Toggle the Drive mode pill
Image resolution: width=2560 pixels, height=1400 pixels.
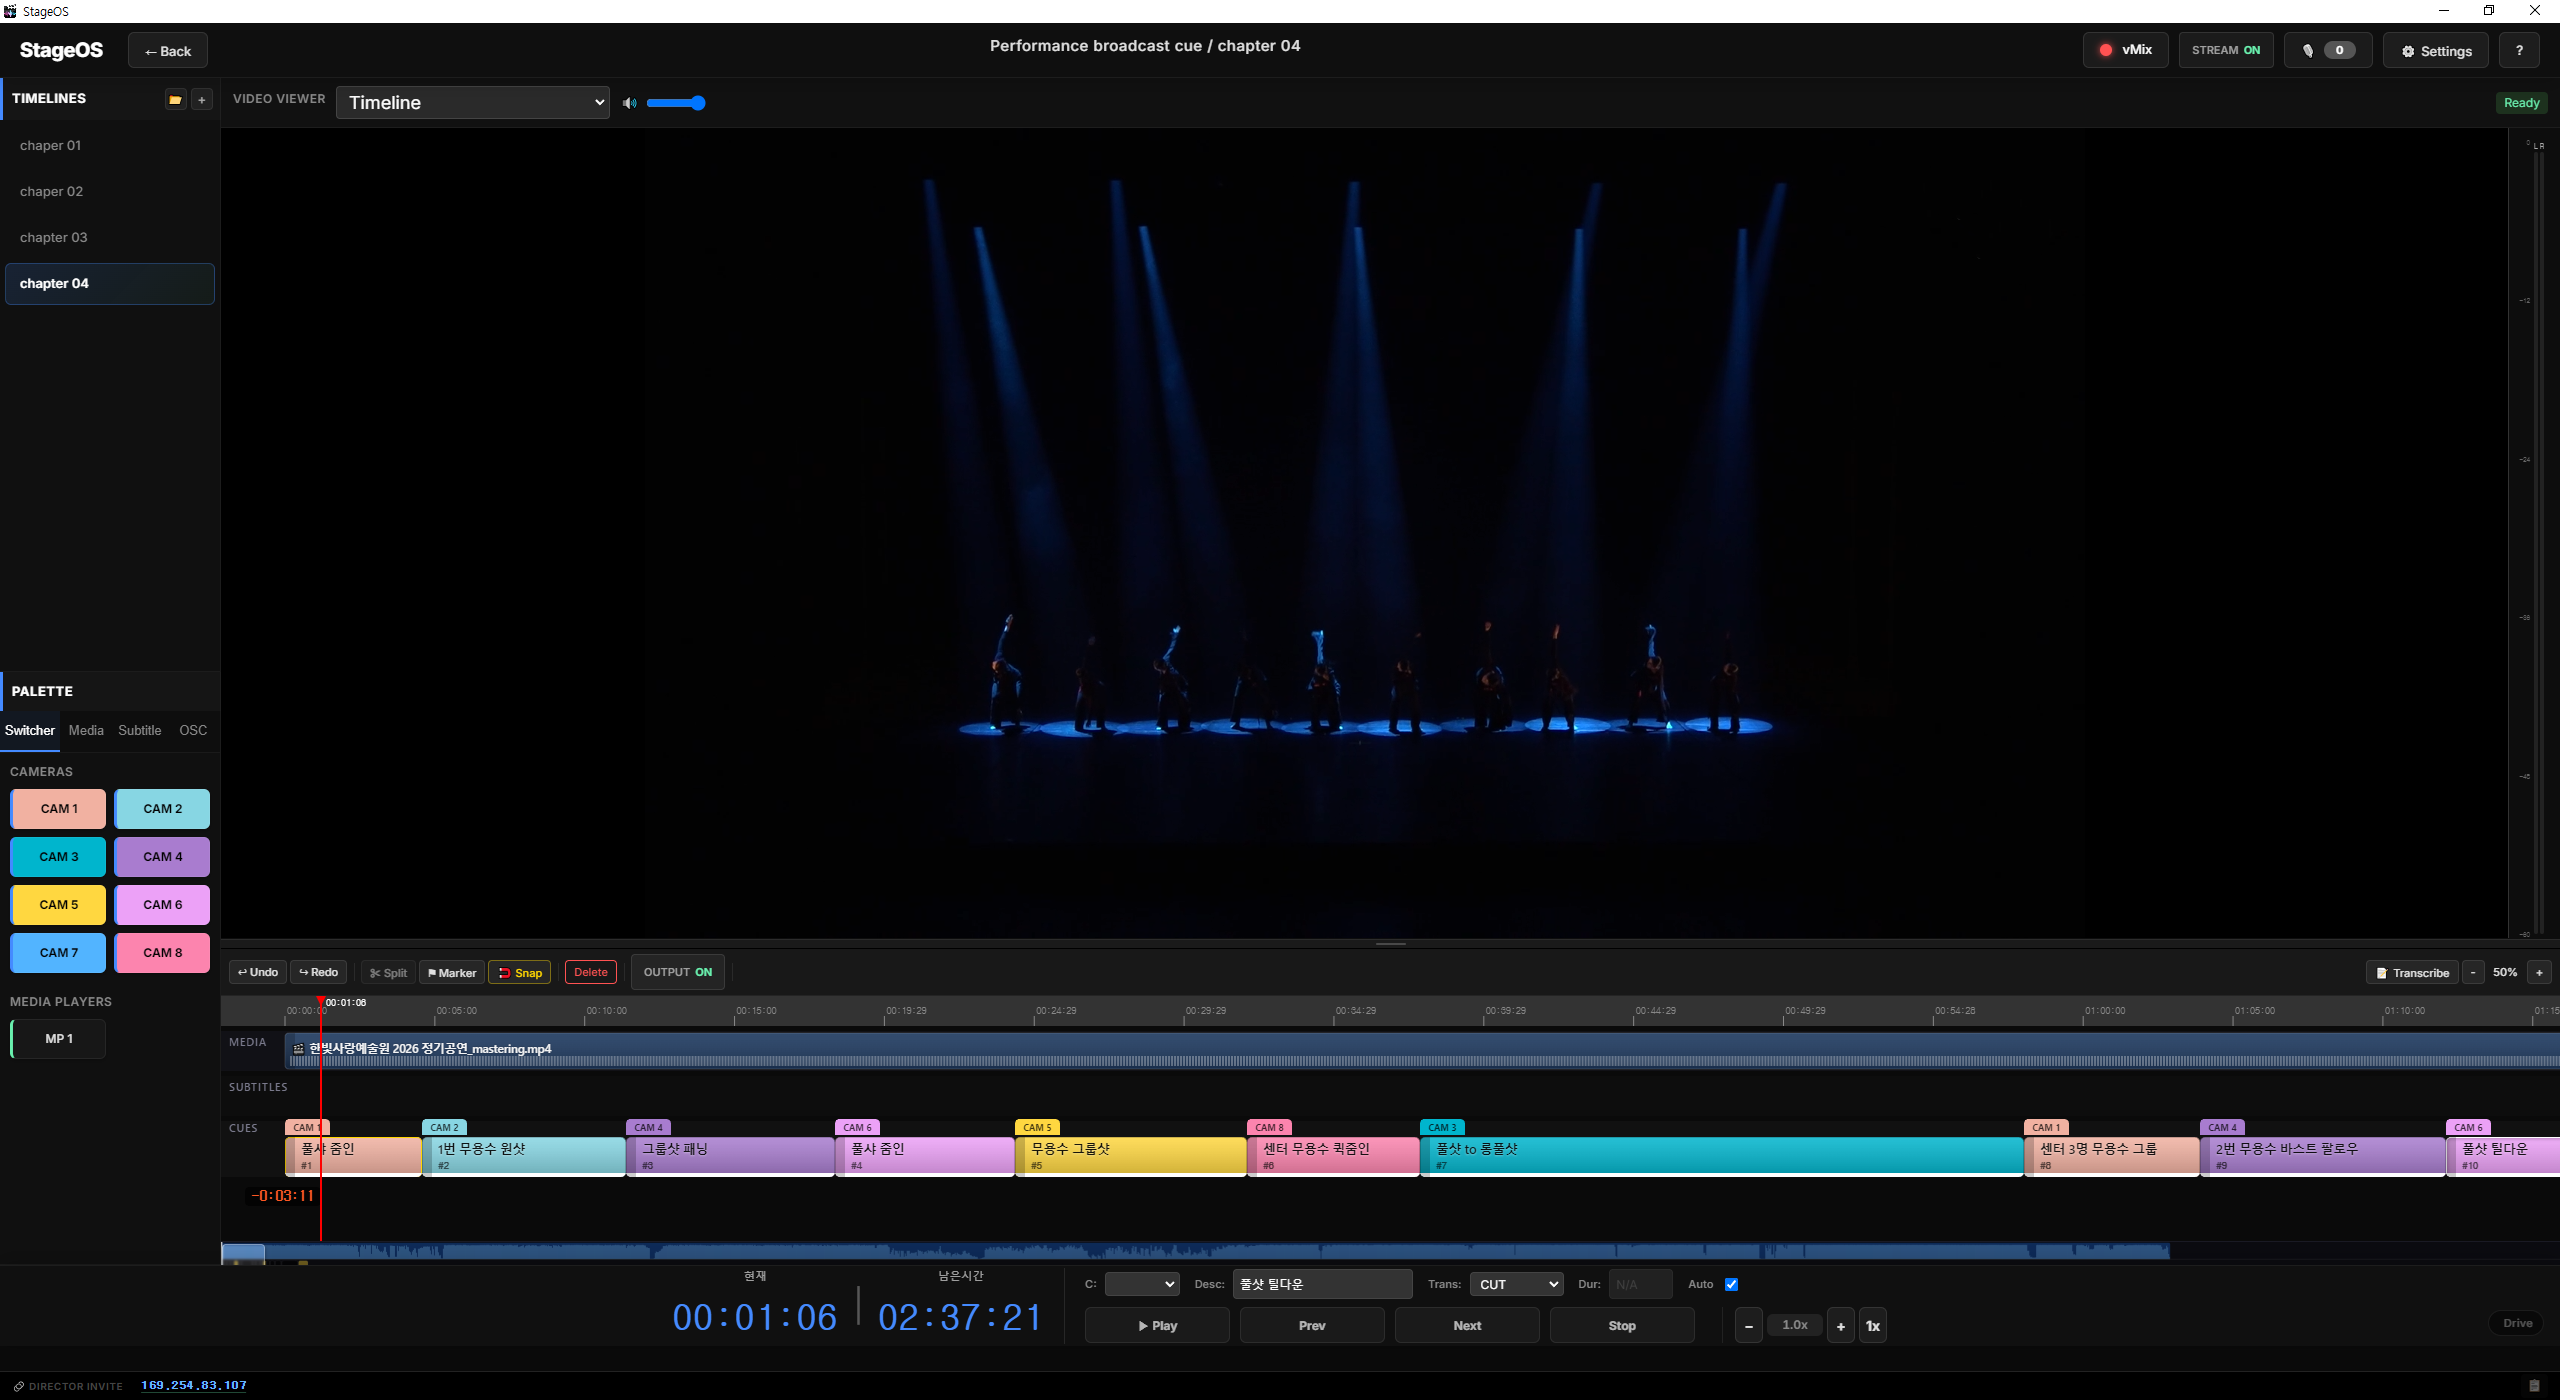click(2517, 1323)
